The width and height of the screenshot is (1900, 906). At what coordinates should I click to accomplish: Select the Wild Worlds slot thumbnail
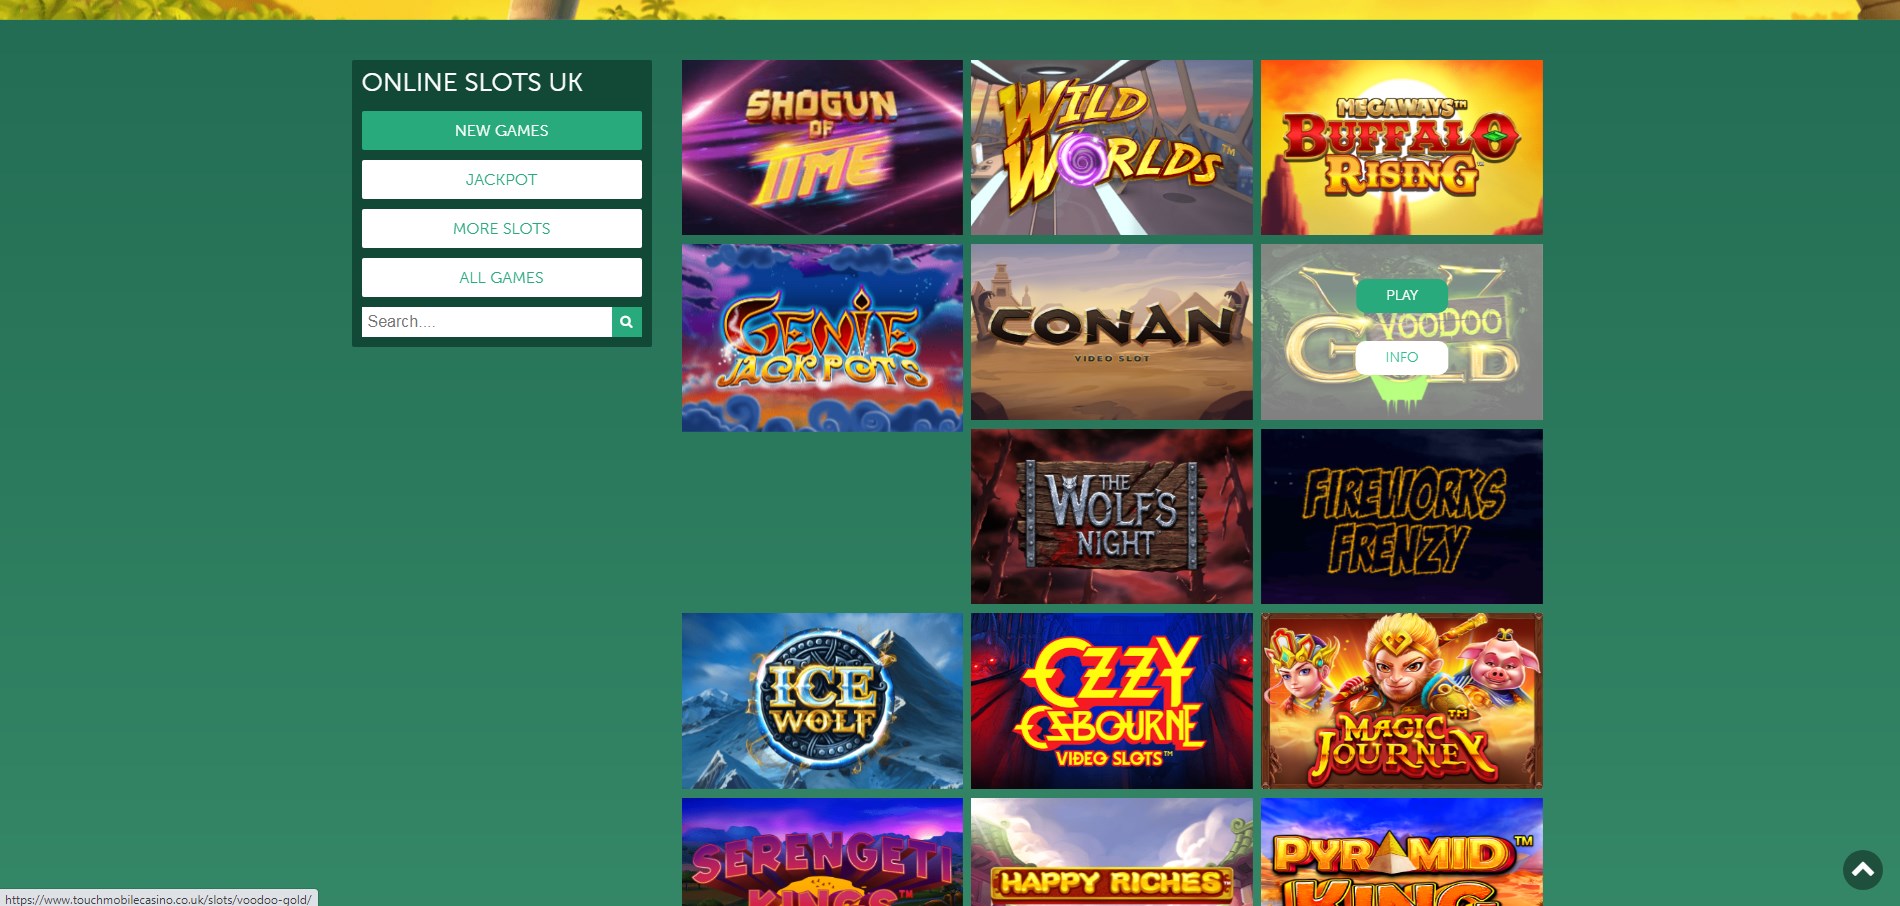click(1111, 147)
